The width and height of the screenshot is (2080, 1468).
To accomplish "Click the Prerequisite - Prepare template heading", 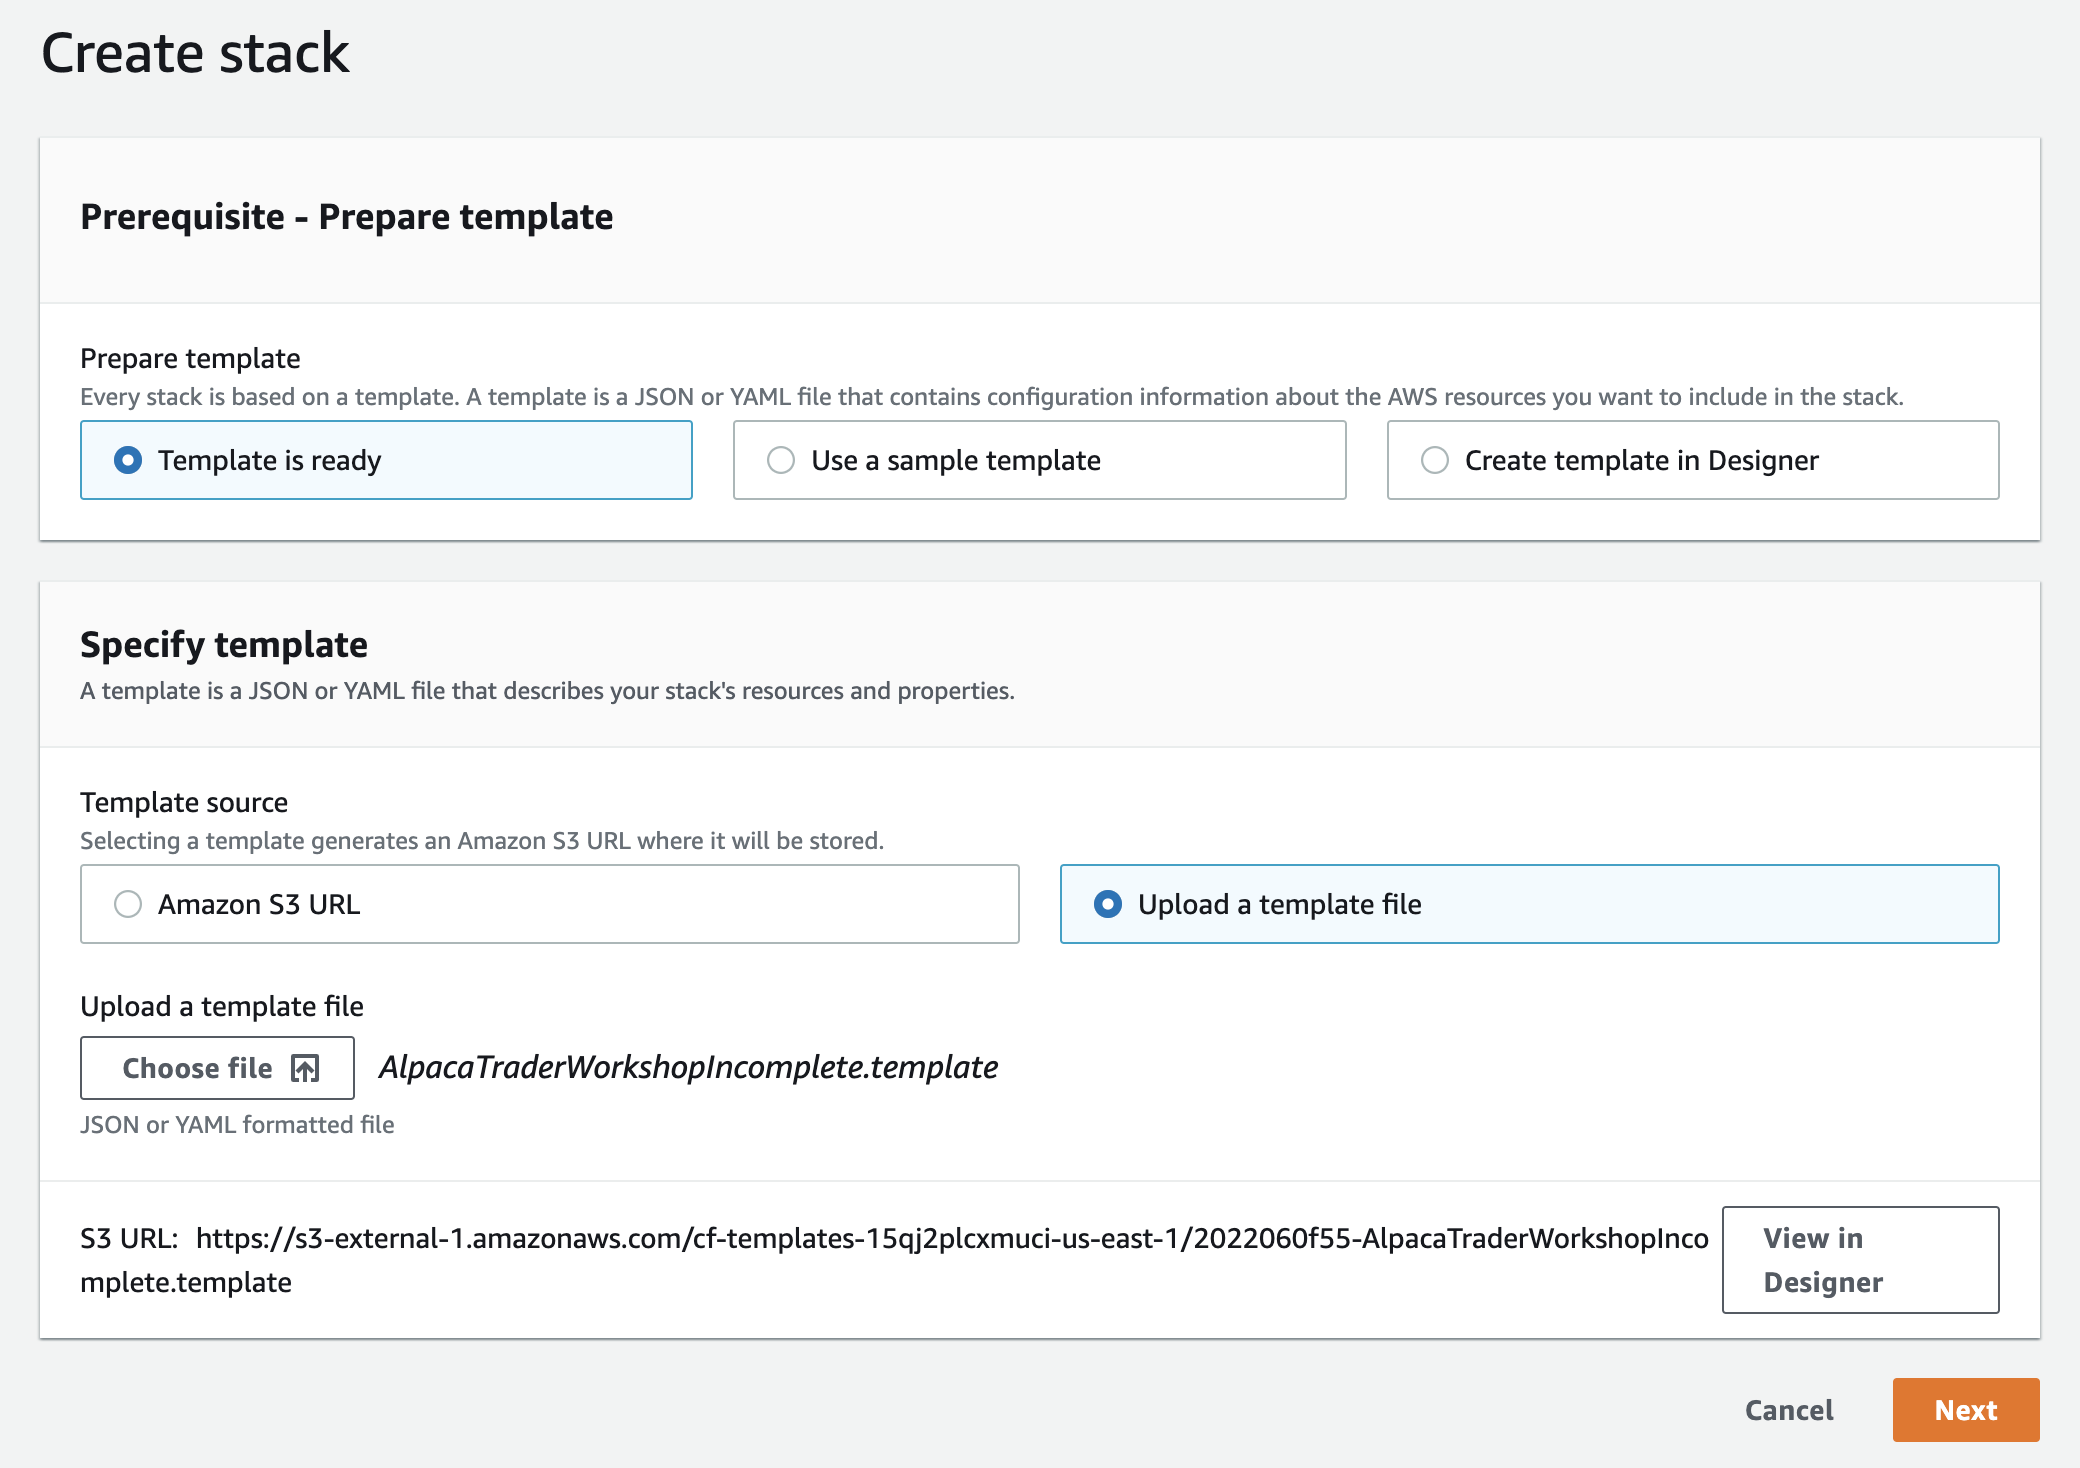I will click(346, 217).
